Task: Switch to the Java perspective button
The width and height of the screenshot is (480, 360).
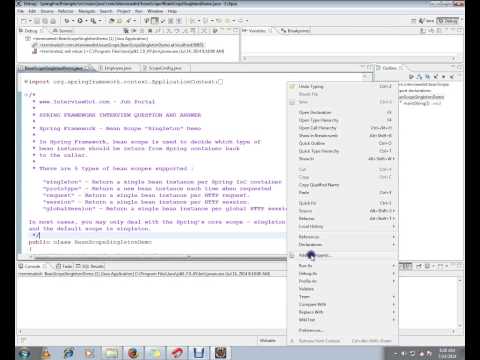Action: (x=426, y=21)
